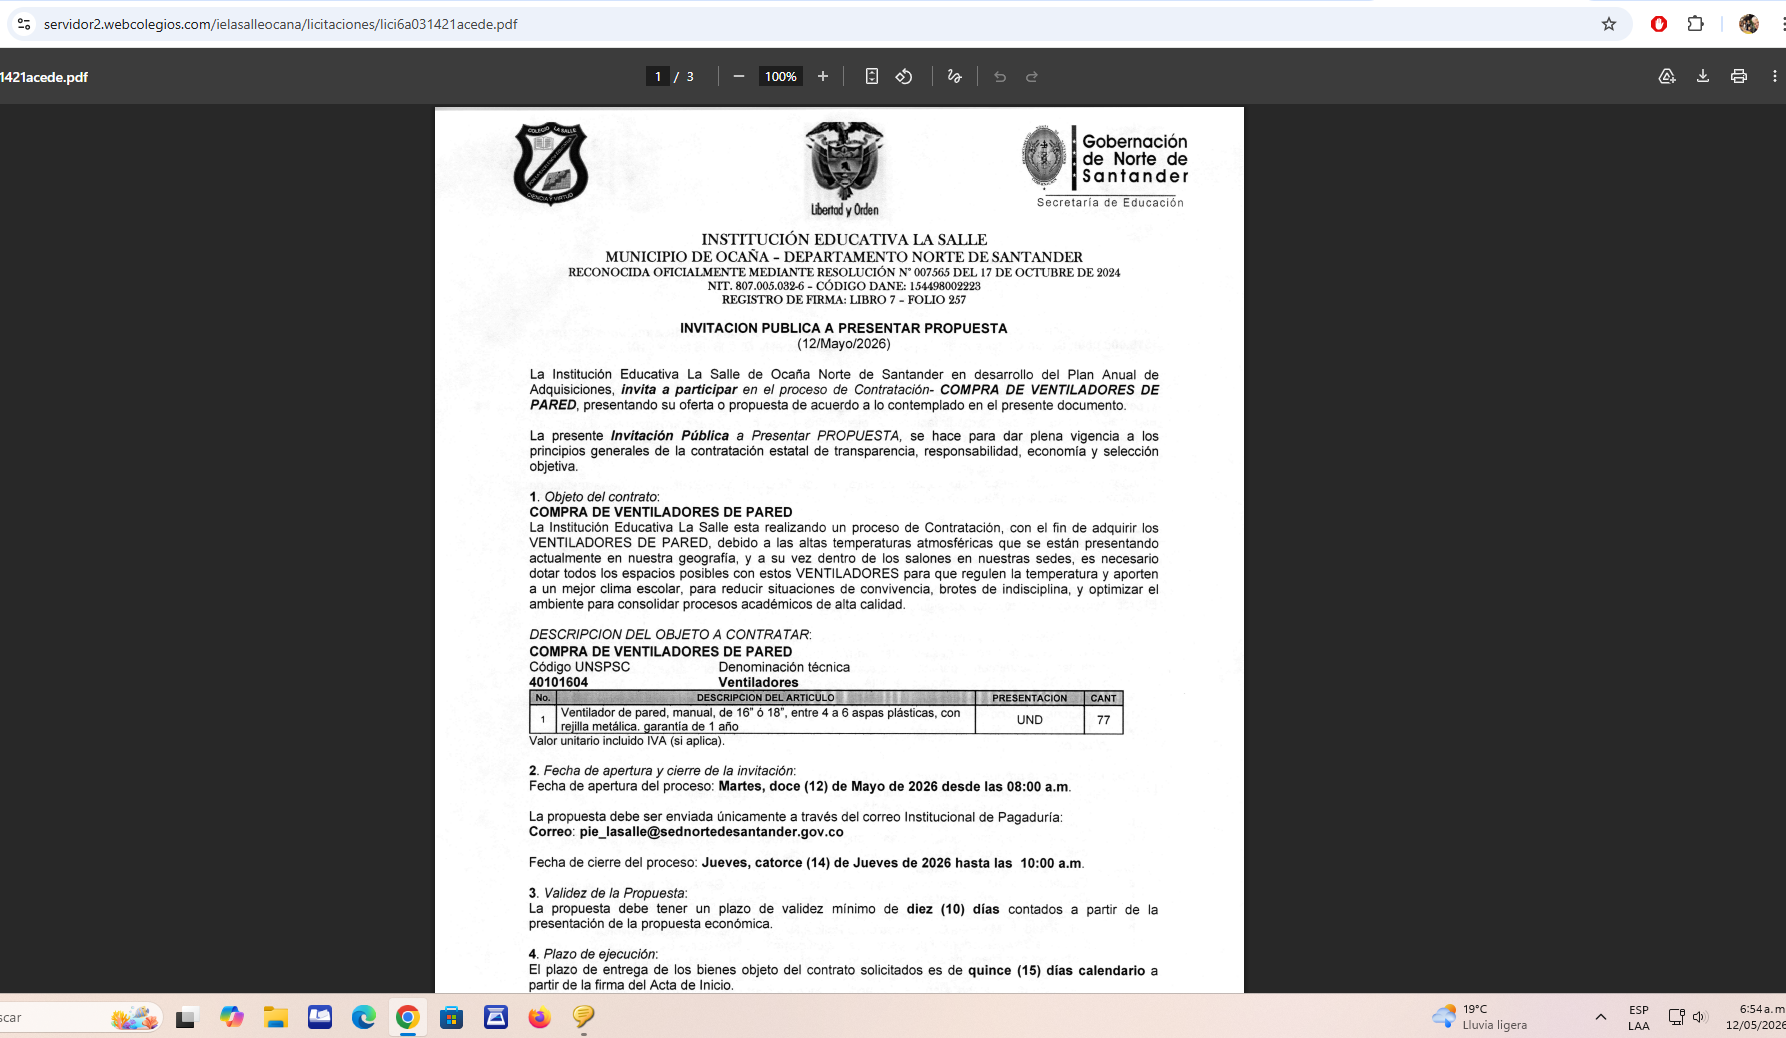This screenshot has height=1038, width=1786.
Task: Click the Fit to page icon
Action: click(872, 77)
